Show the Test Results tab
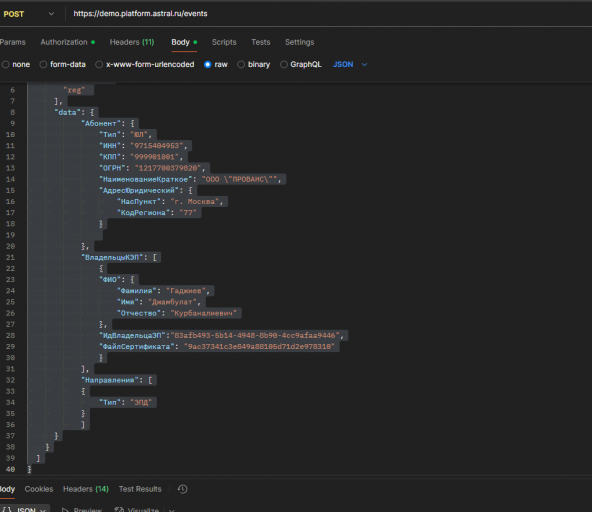 point(140,489)
